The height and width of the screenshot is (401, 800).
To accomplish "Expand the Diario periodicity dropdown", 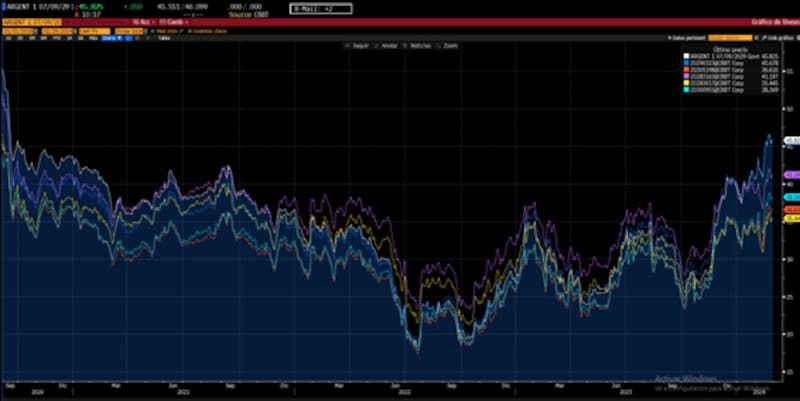I will click(127, 31).
